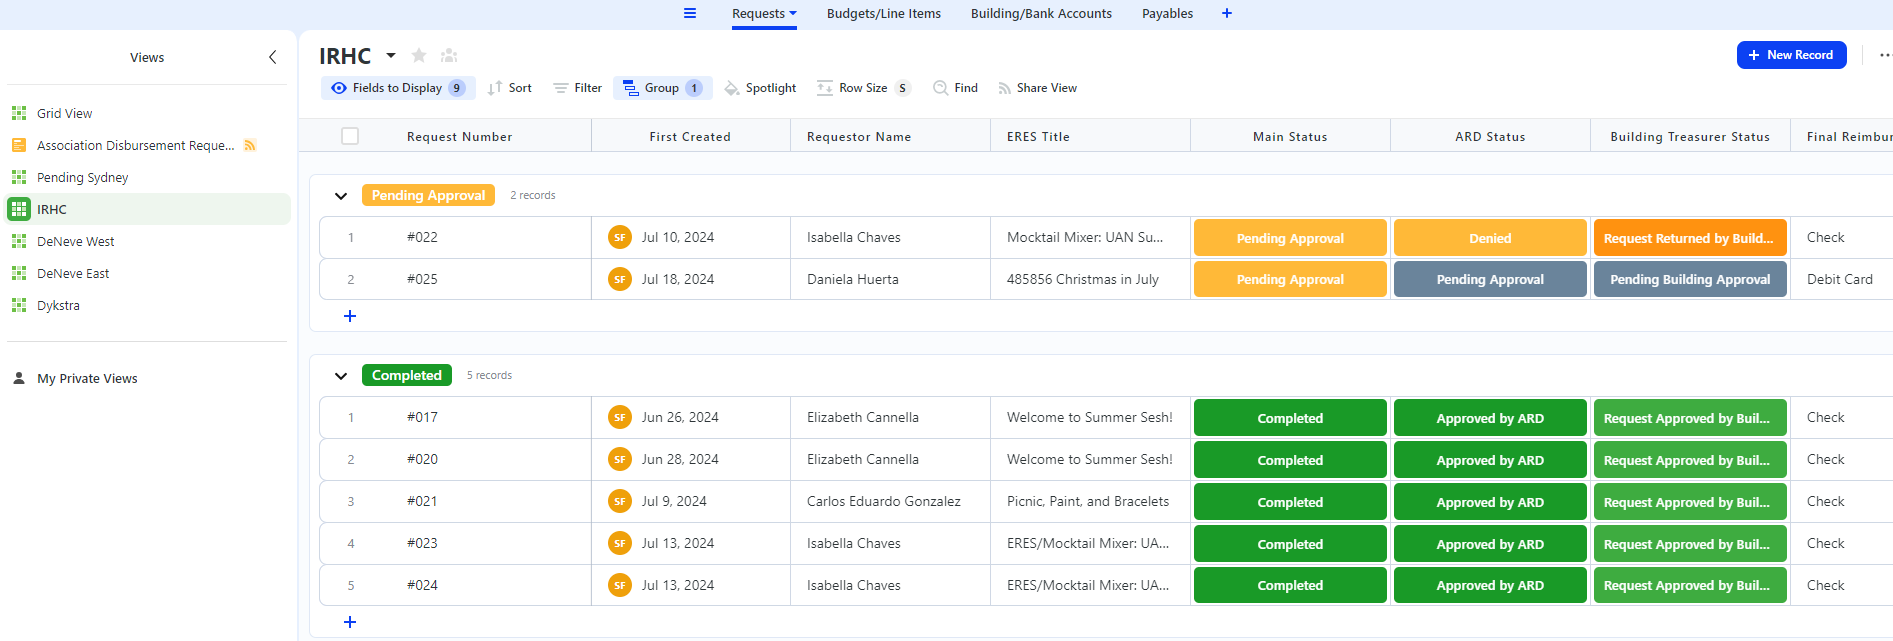Add a new table with plus icon
This screenshot has width=1893, height=641.
point(1227,13)
